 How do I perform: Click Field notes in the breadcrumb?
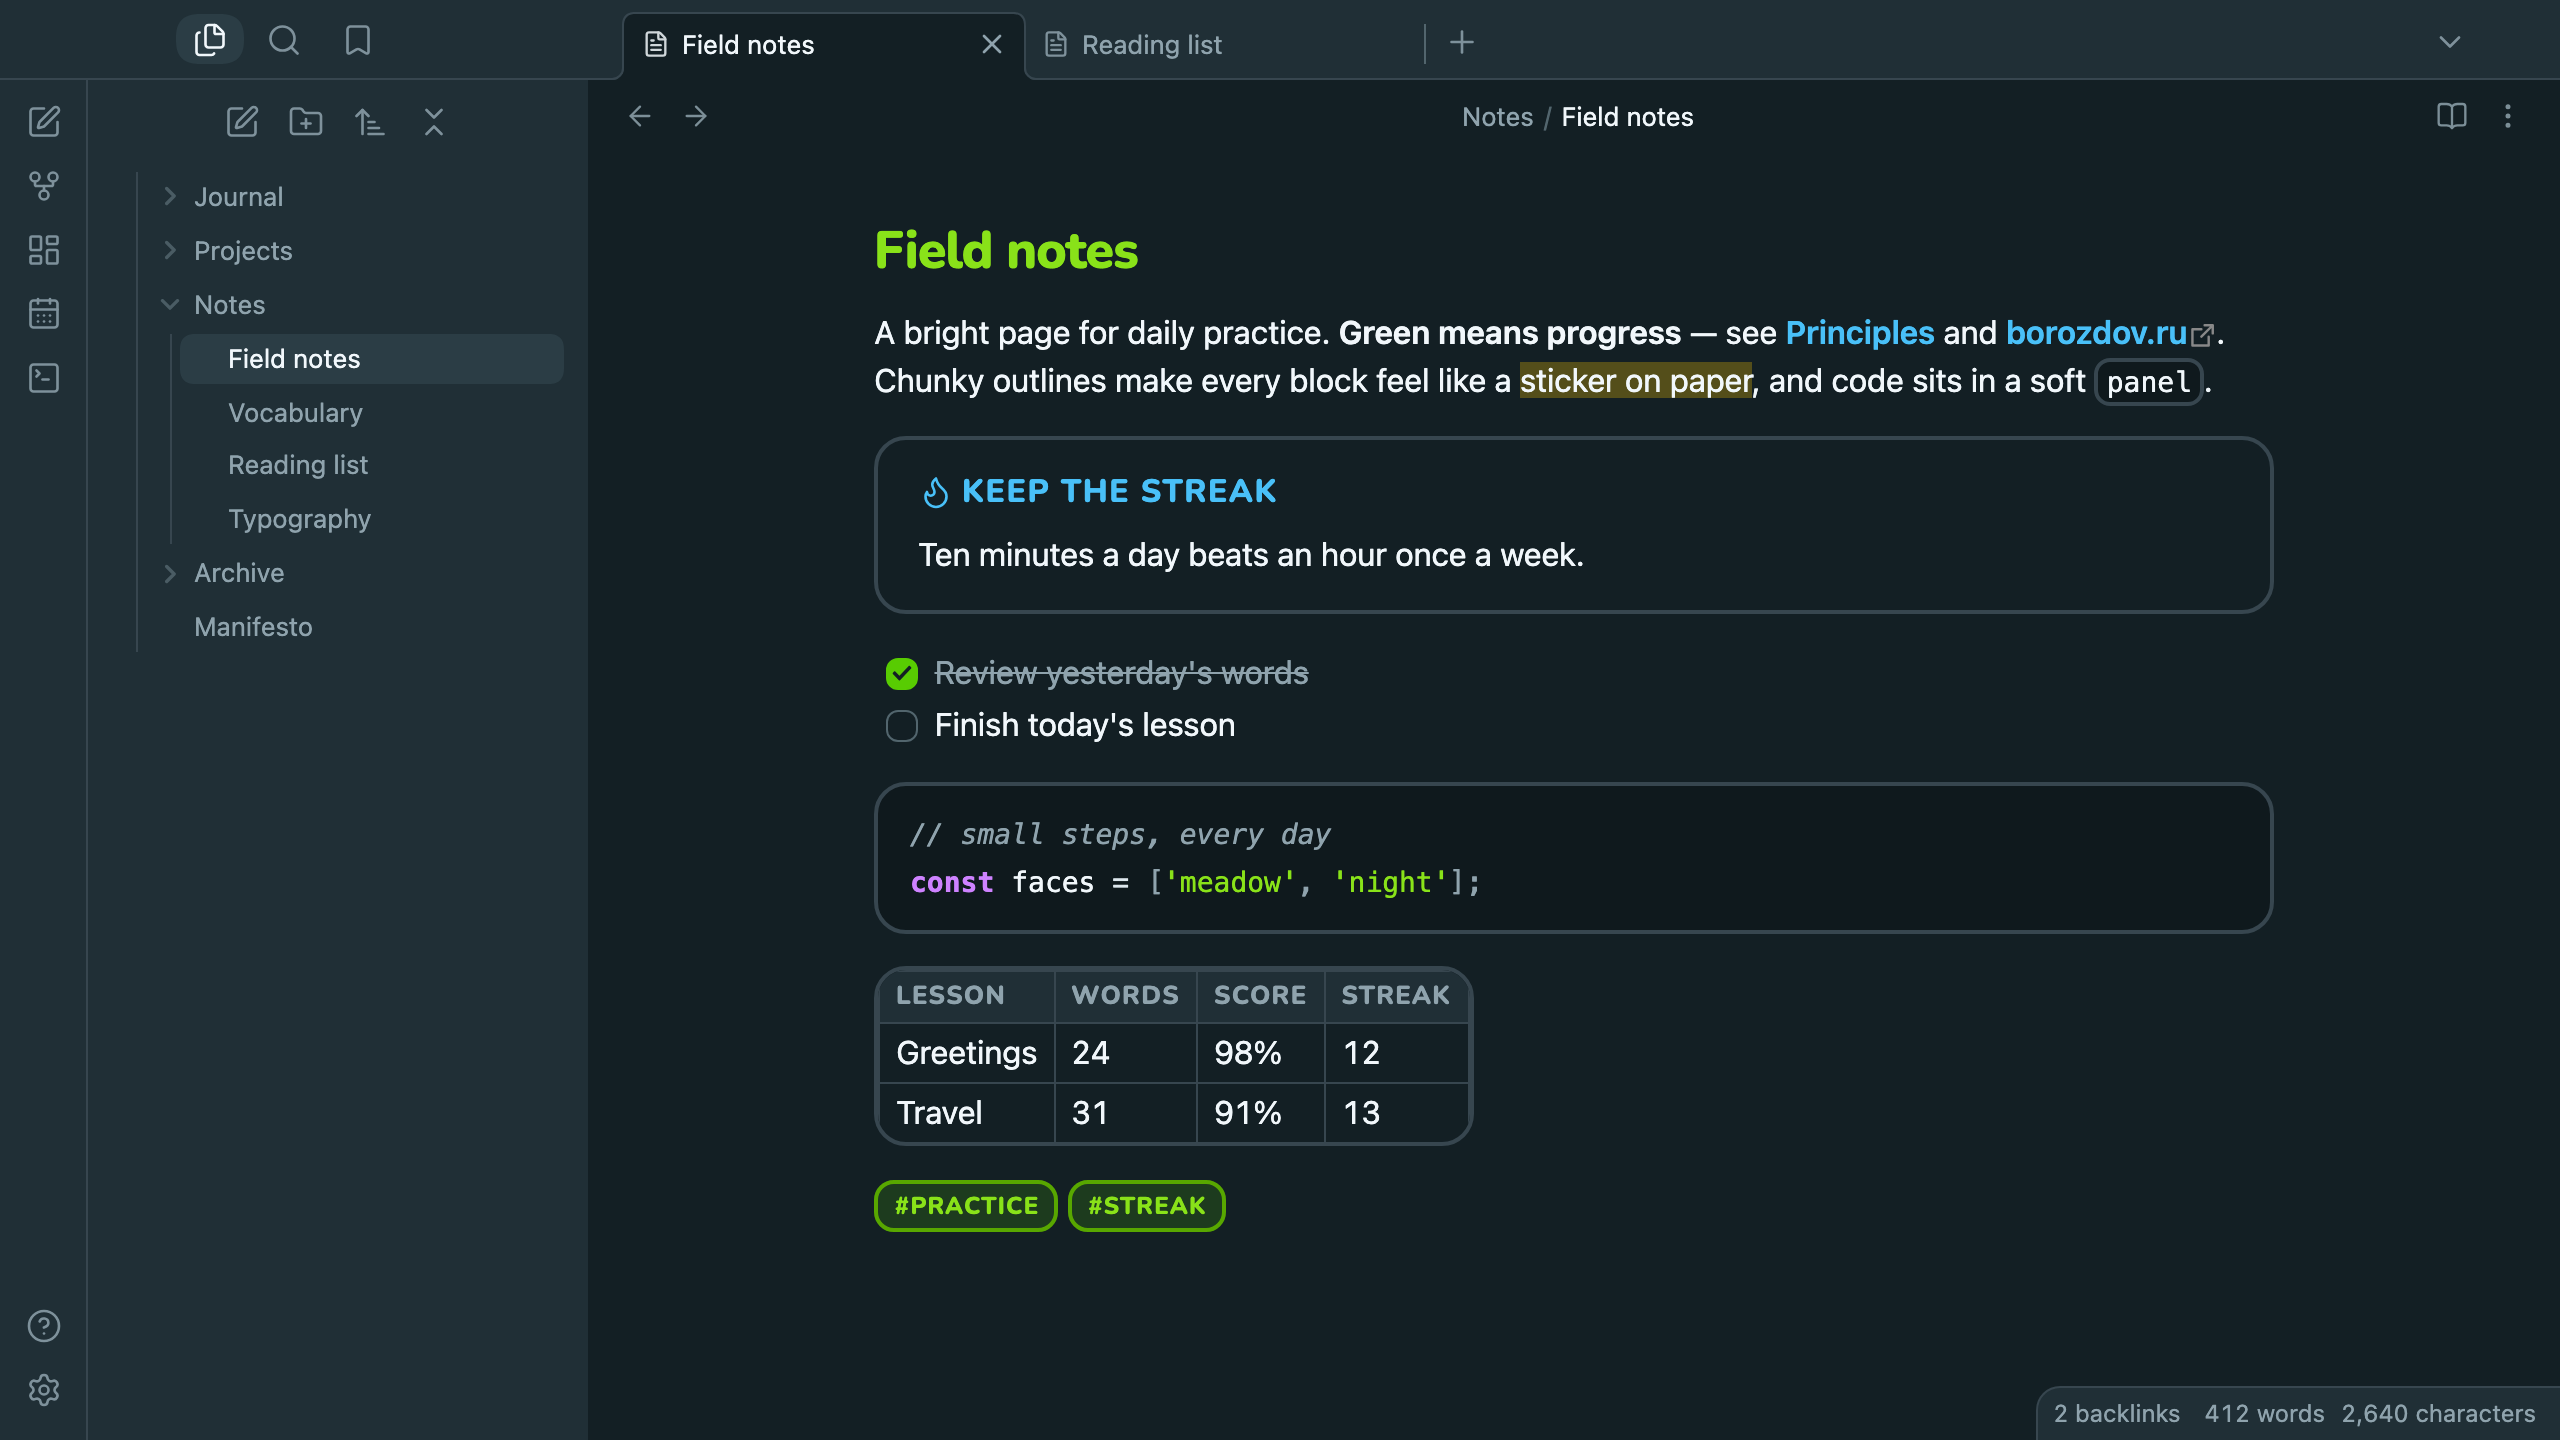1627,117
